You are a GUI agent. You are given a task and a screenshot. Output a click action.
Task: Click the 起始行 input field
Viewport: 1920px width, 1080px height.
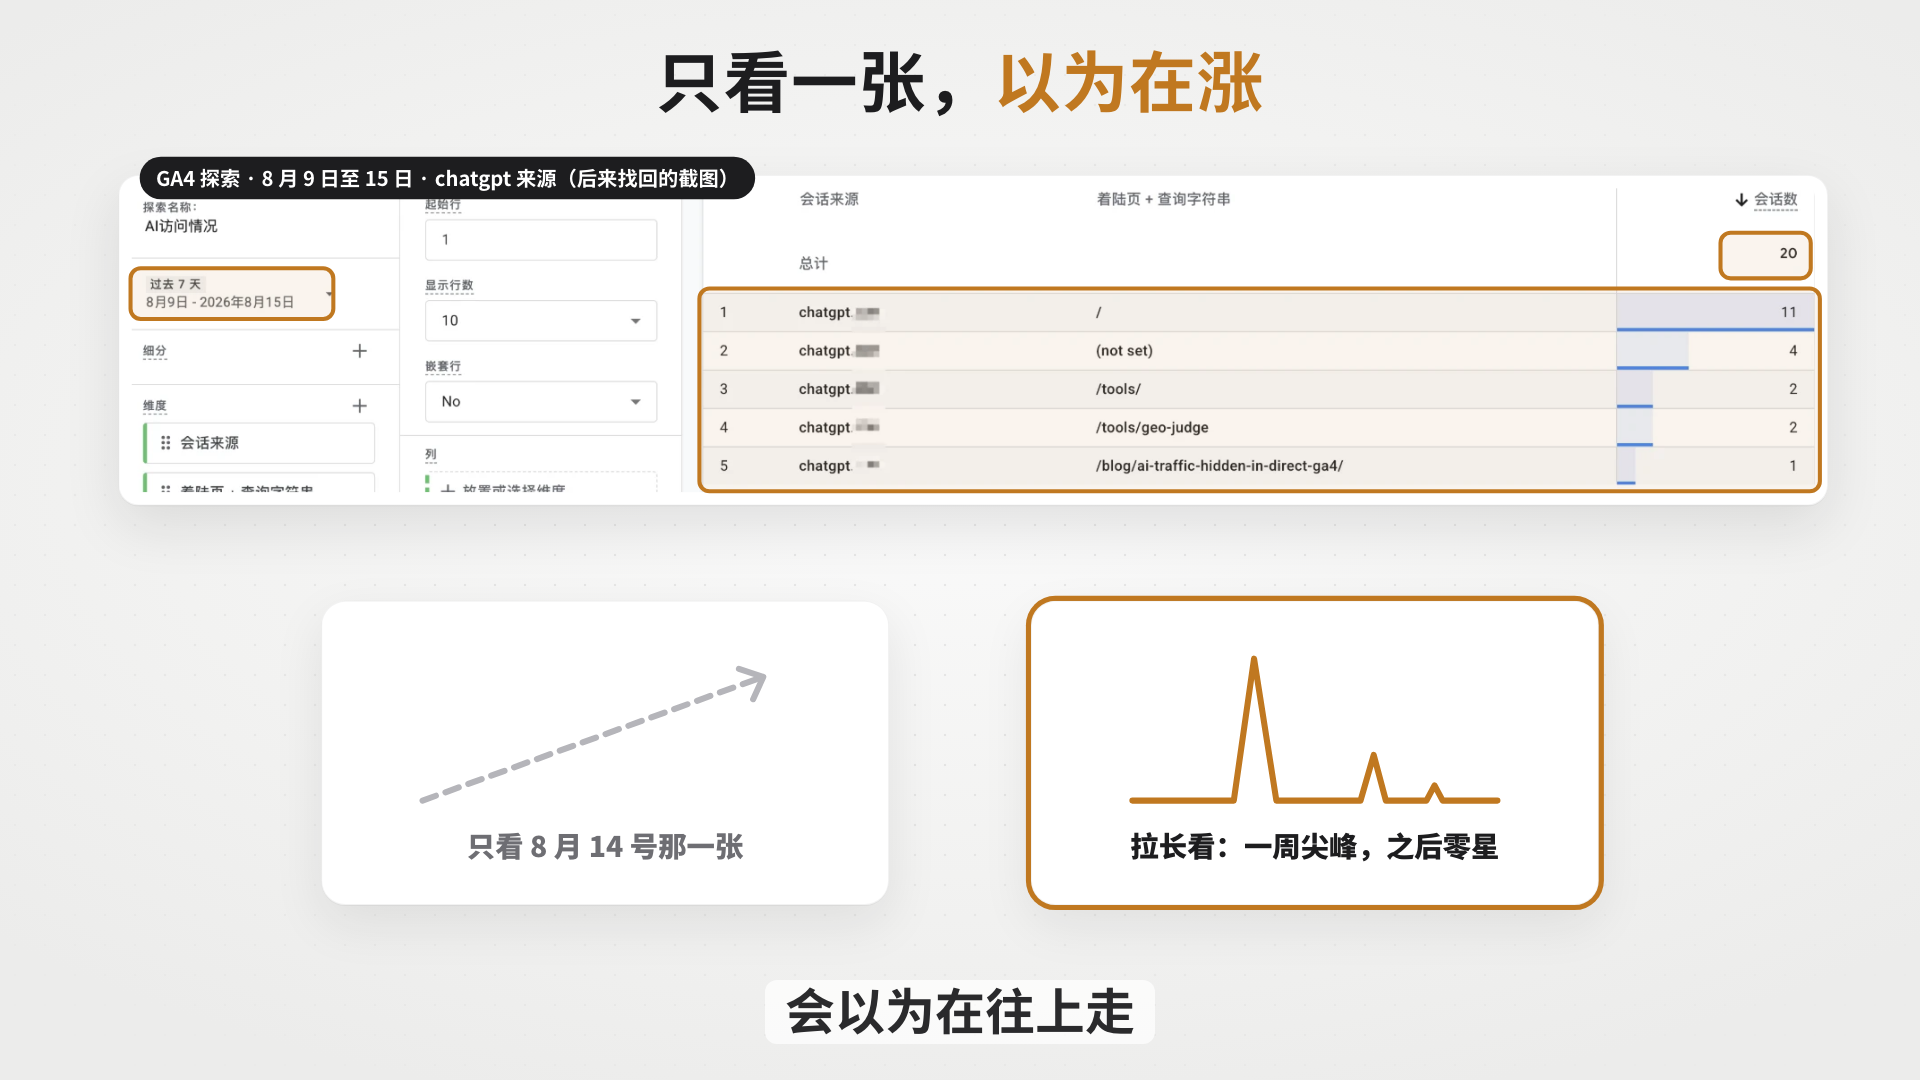pos(541,240)
